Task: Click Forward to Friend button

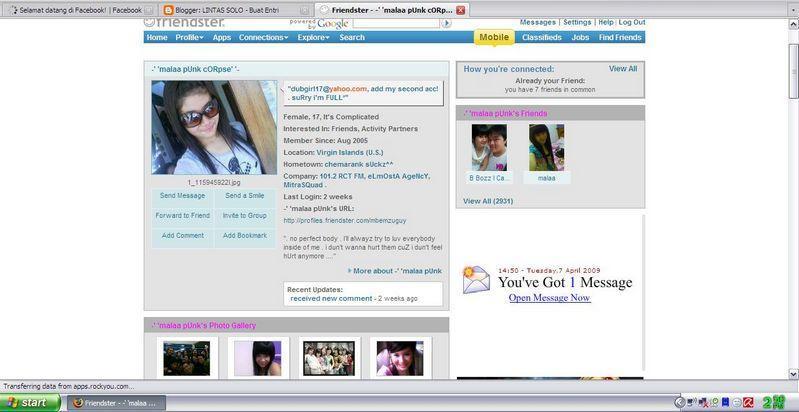Action: click(x=182, y=215)
